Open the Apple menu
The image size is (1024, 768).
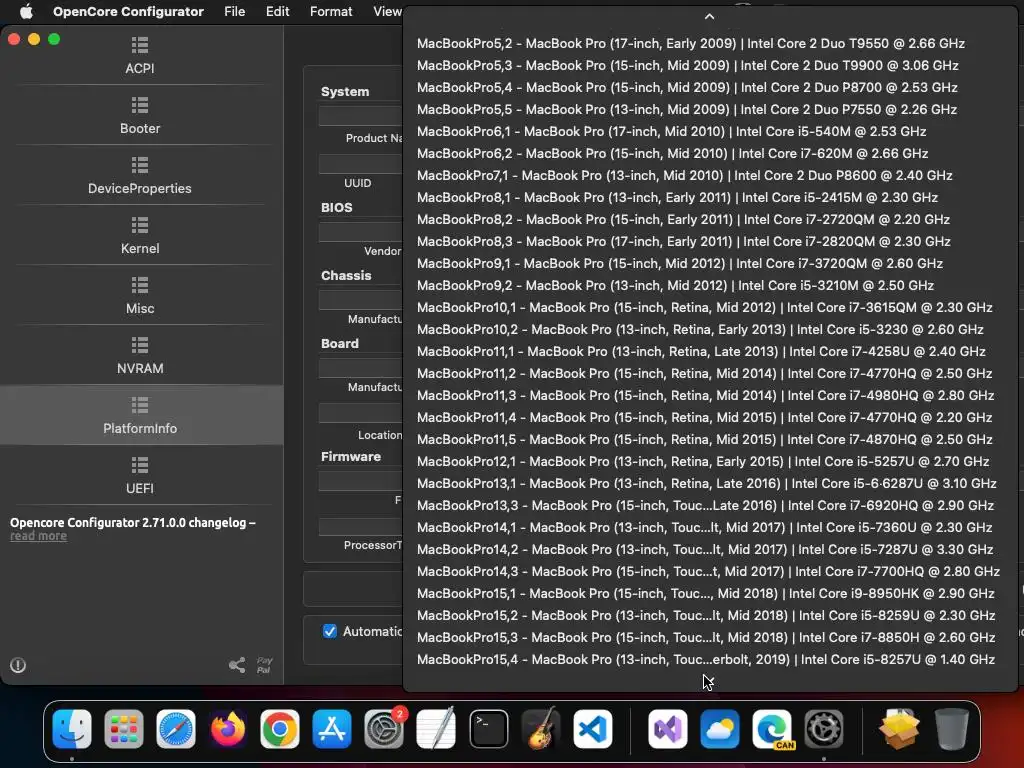tap(26, 11)
